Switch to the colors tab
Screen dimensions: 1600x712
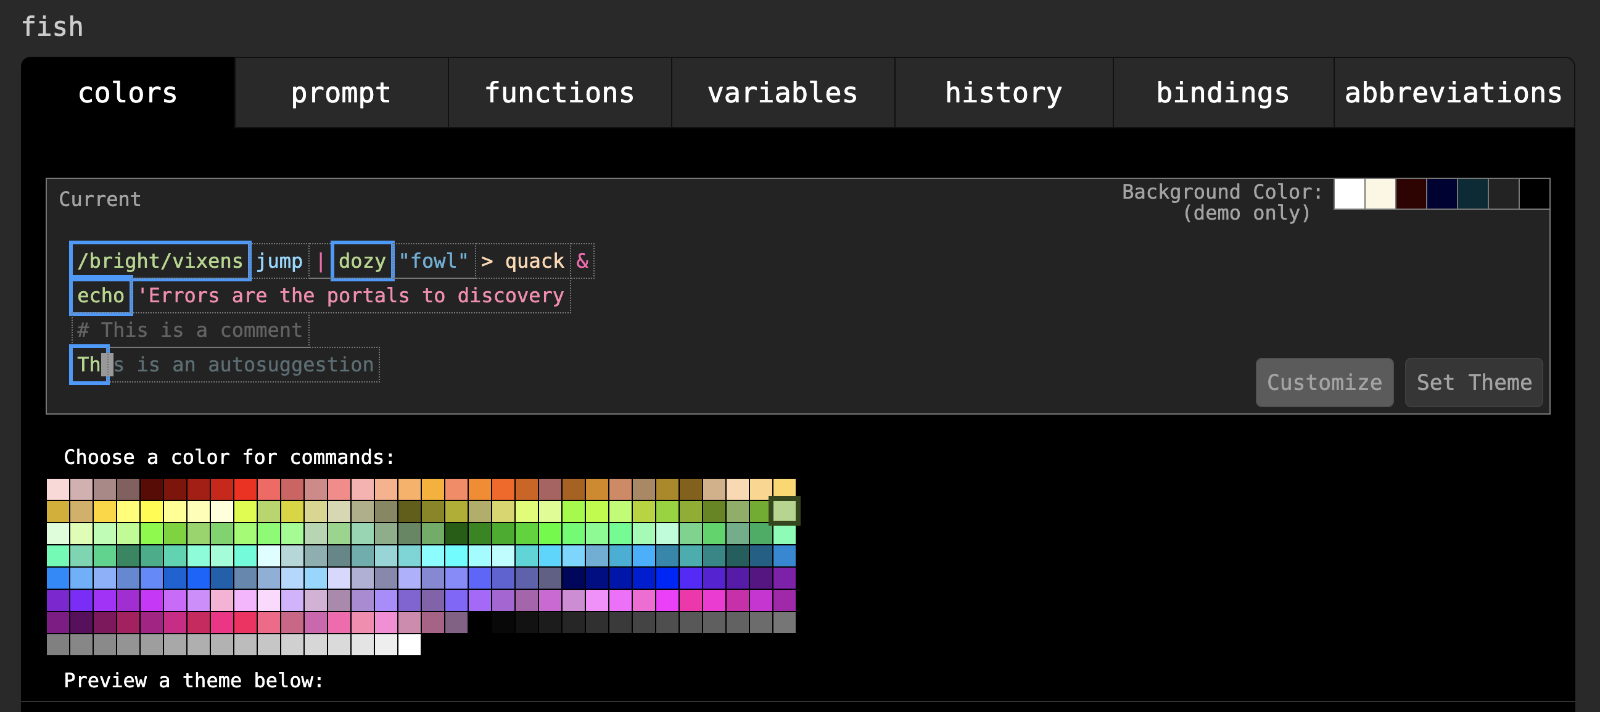coord(128,92)
